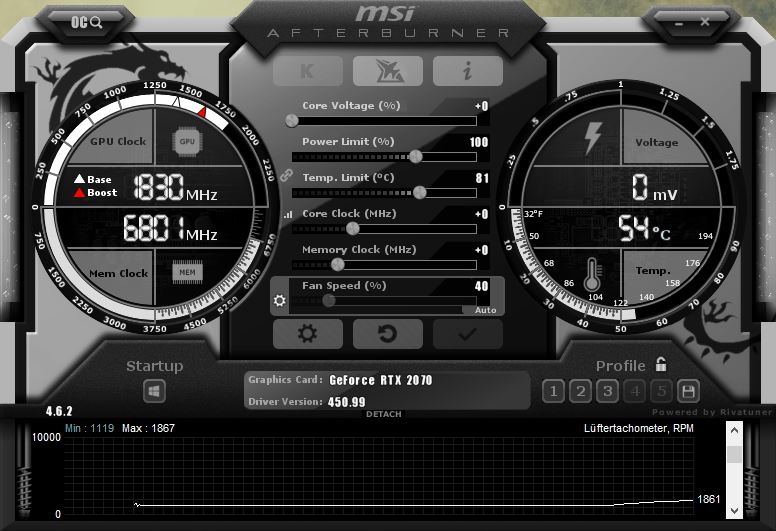Select profile slot 2
Image resolution: width=776 pixels, height=531 pixels.
click(x=581, y=391)
